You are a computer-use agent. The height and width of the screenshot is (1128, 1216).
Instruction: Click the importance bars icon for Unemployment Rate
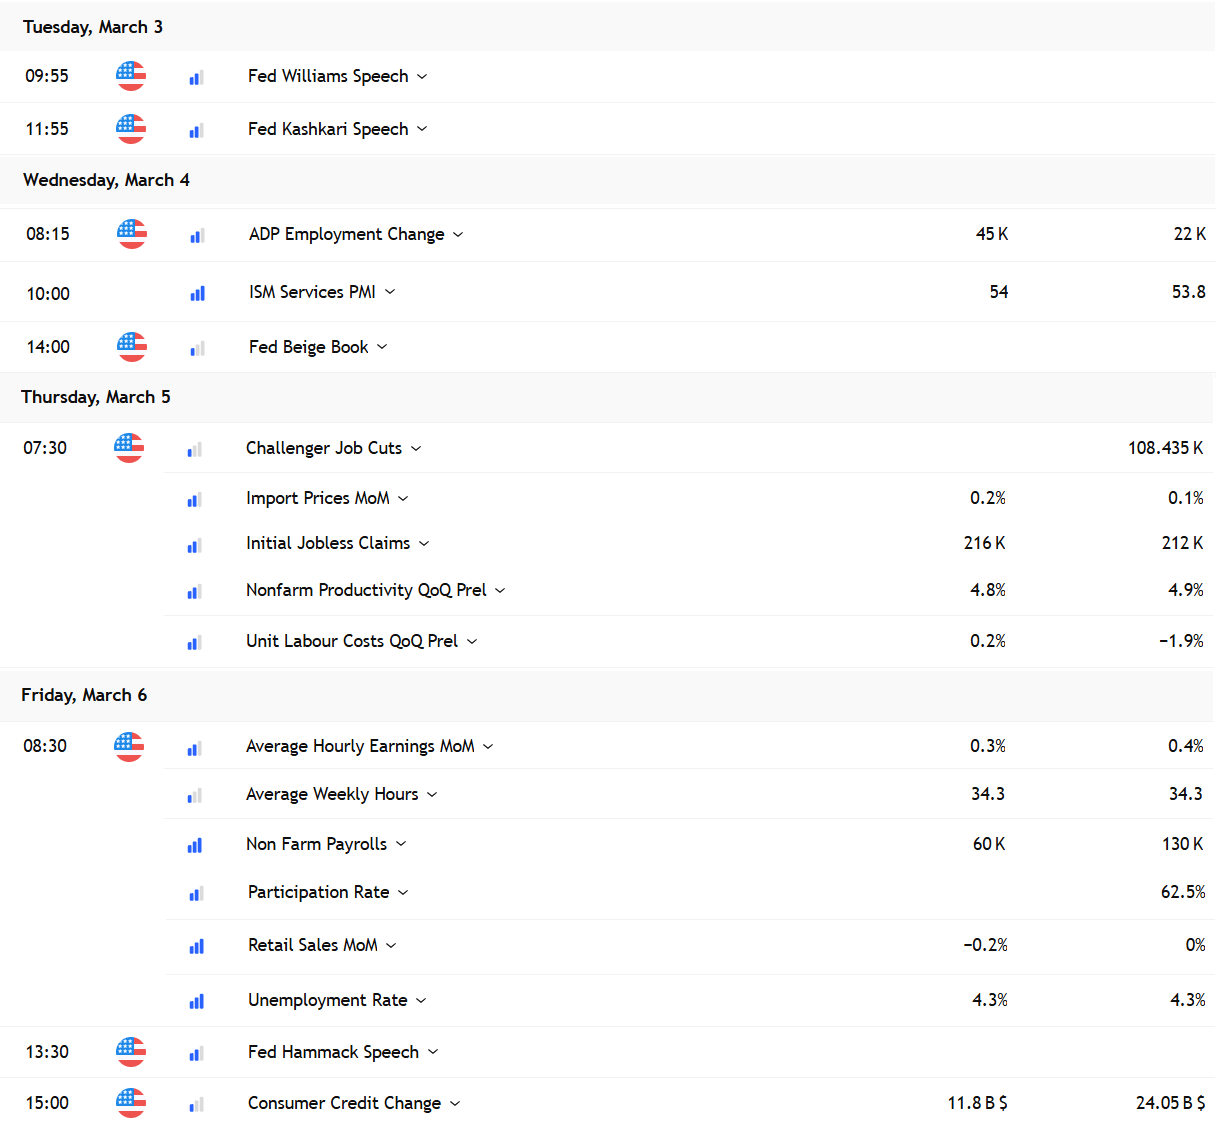(196, 1001)
